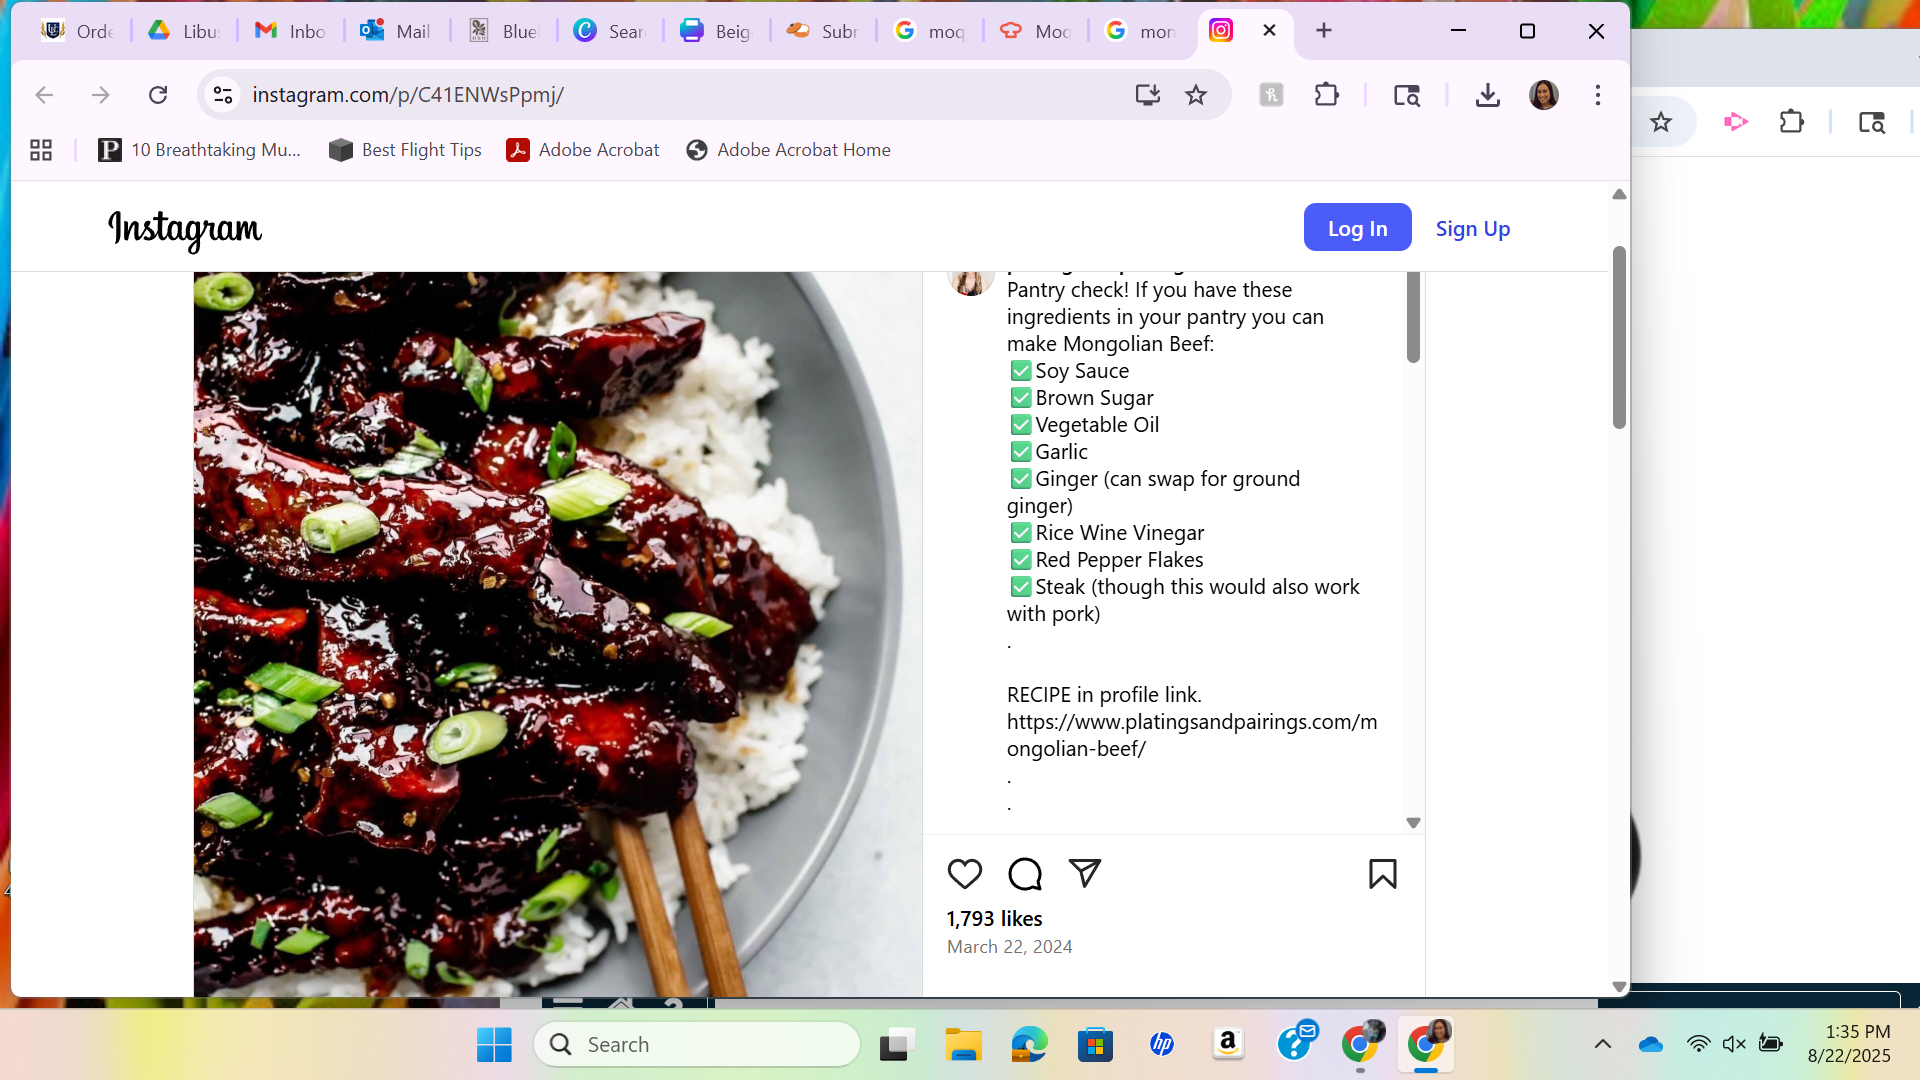1920x1080 pixels.
Task: Click the Sign Up link
Action: (x=1472, y=229)
